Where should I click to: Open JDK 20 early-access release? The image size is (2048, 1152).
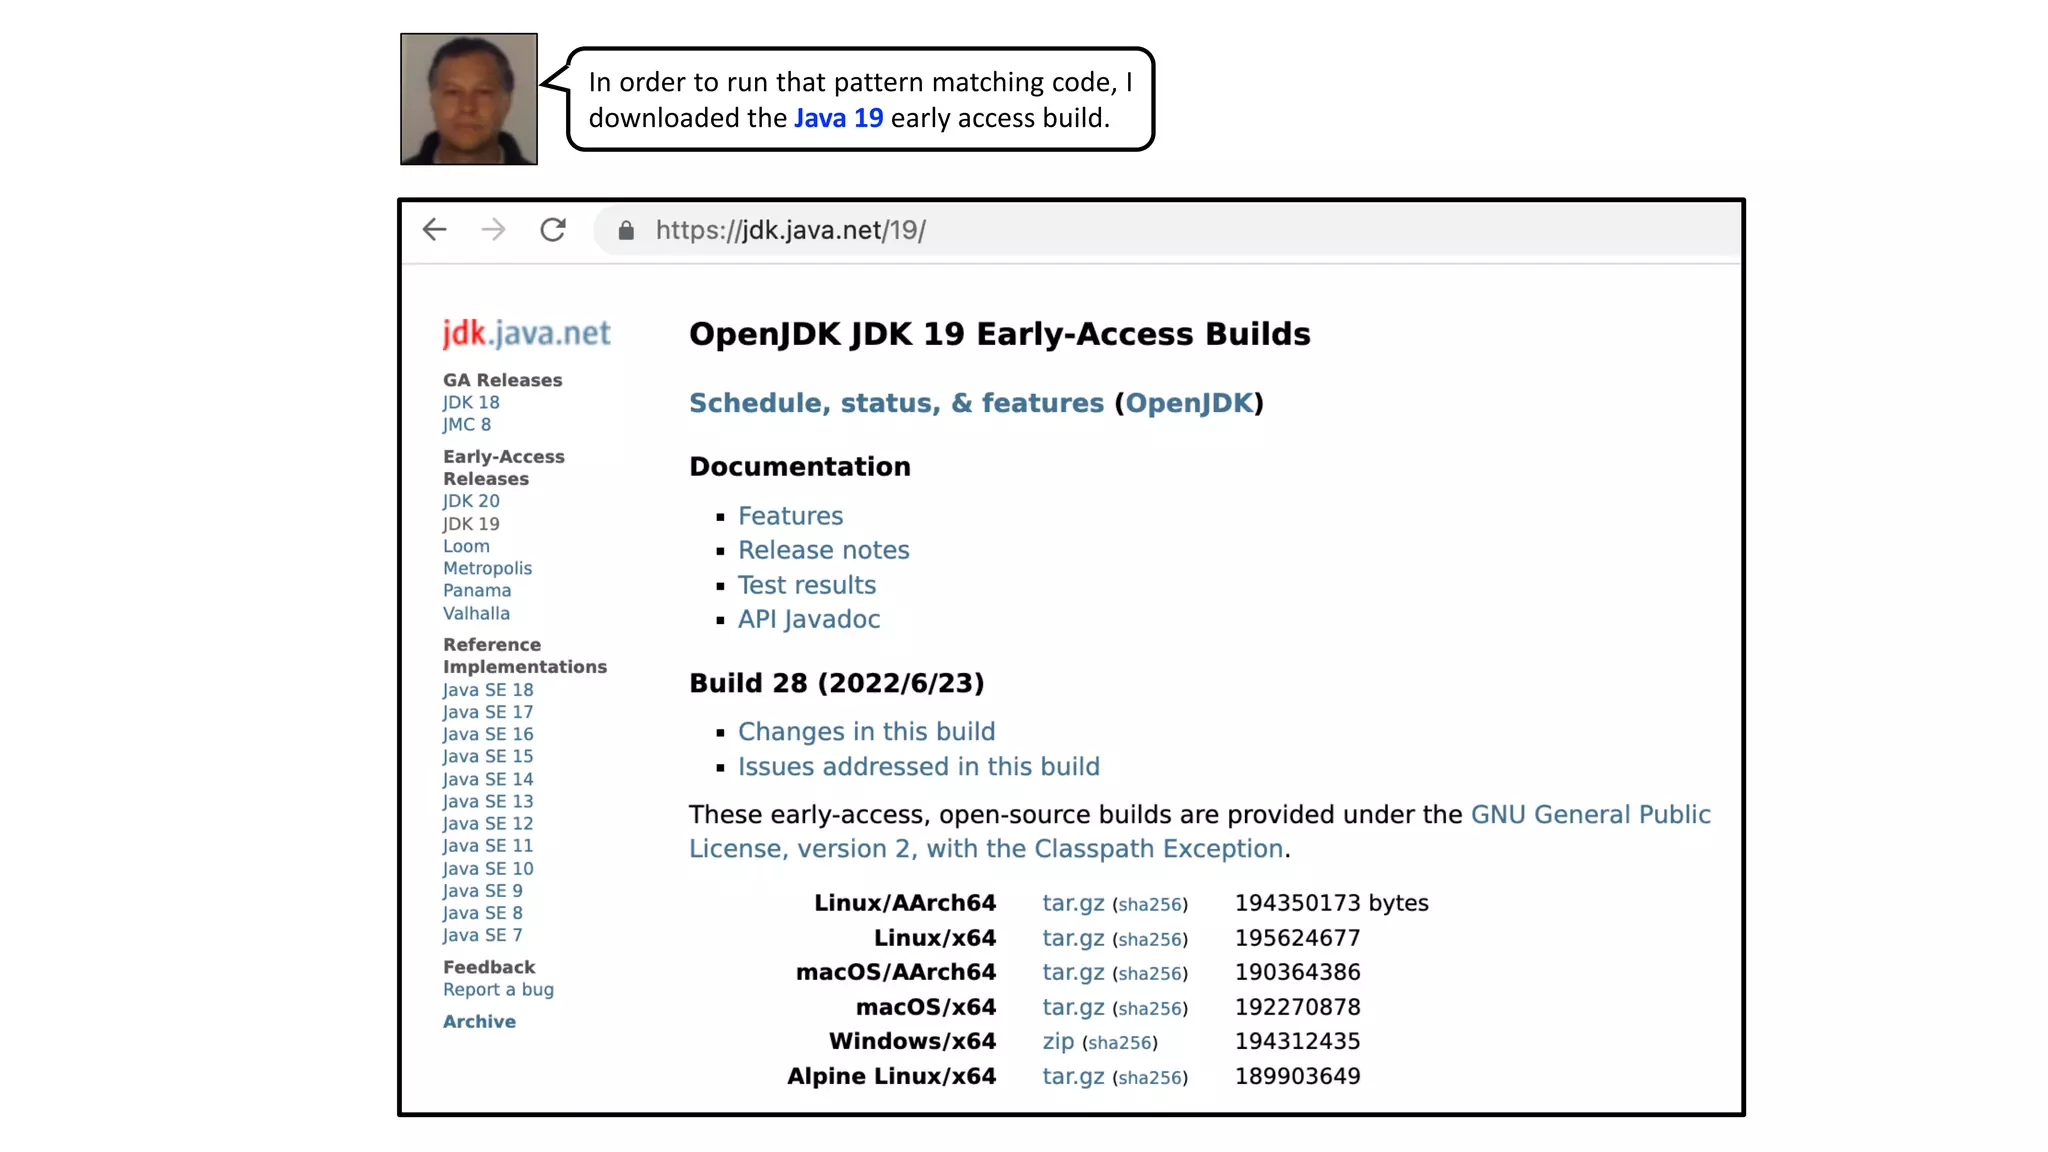[471, 501]
